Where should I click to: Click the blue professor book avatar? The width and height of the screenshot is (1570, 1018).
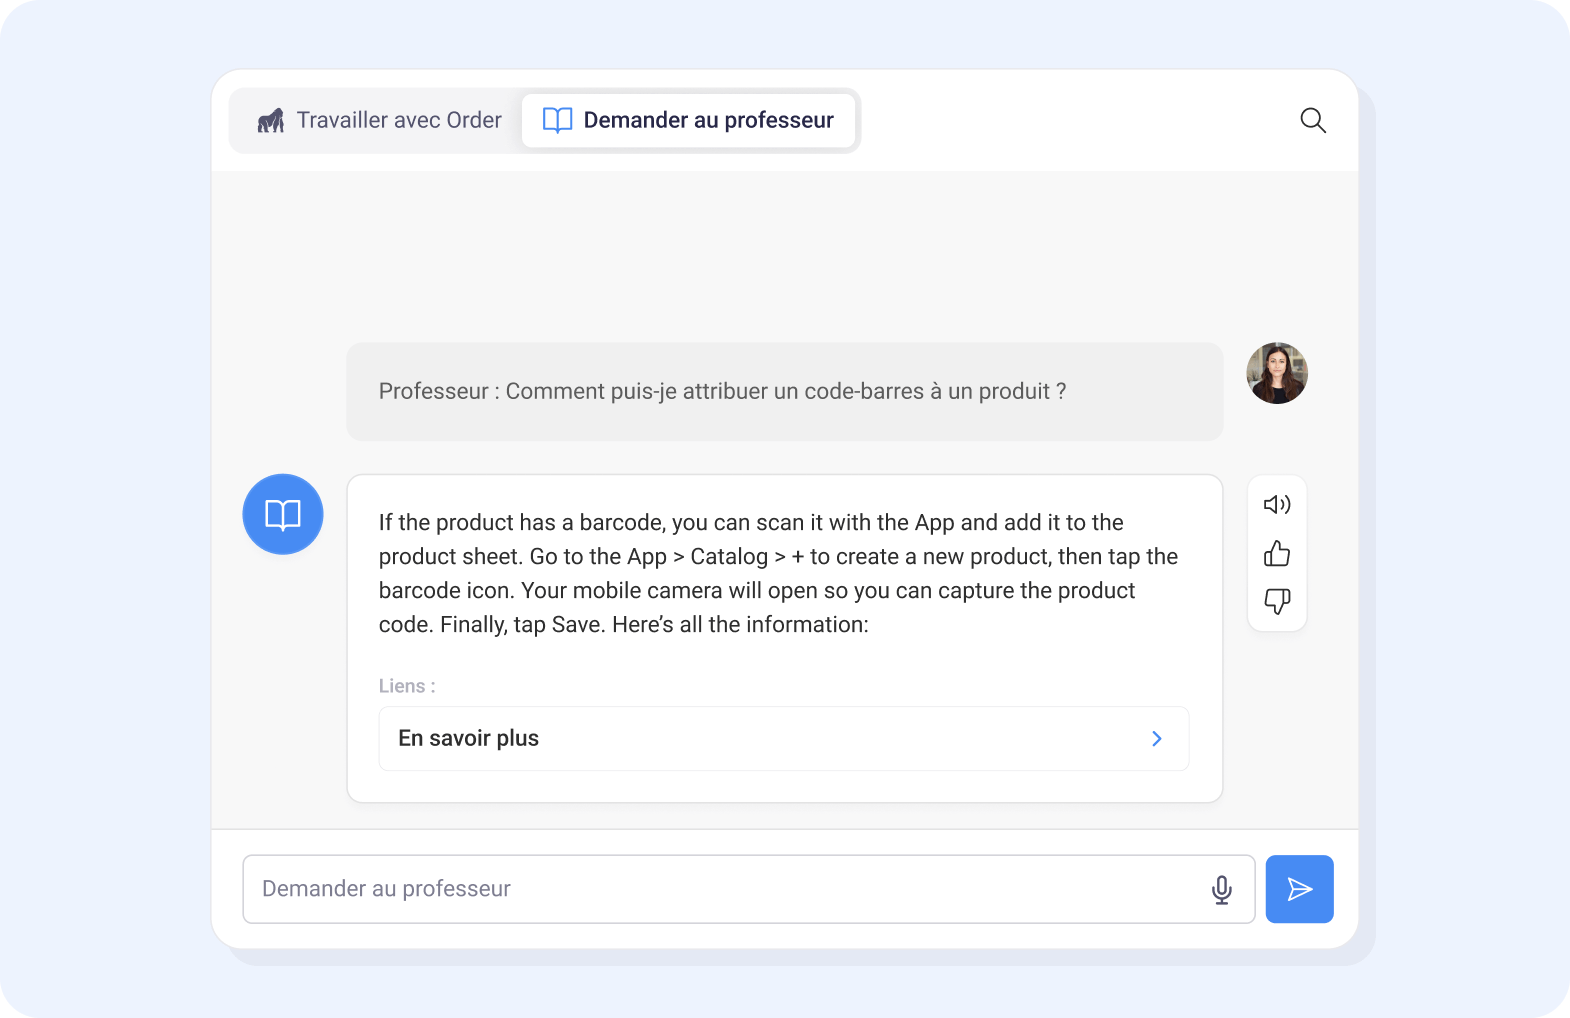point(283,514)
